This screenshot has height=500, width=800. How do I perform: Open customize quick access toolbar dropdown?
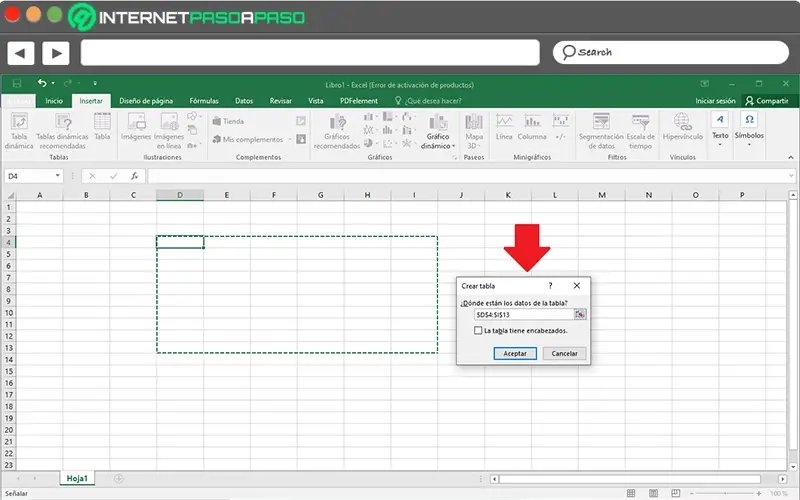tap(95, 83)
